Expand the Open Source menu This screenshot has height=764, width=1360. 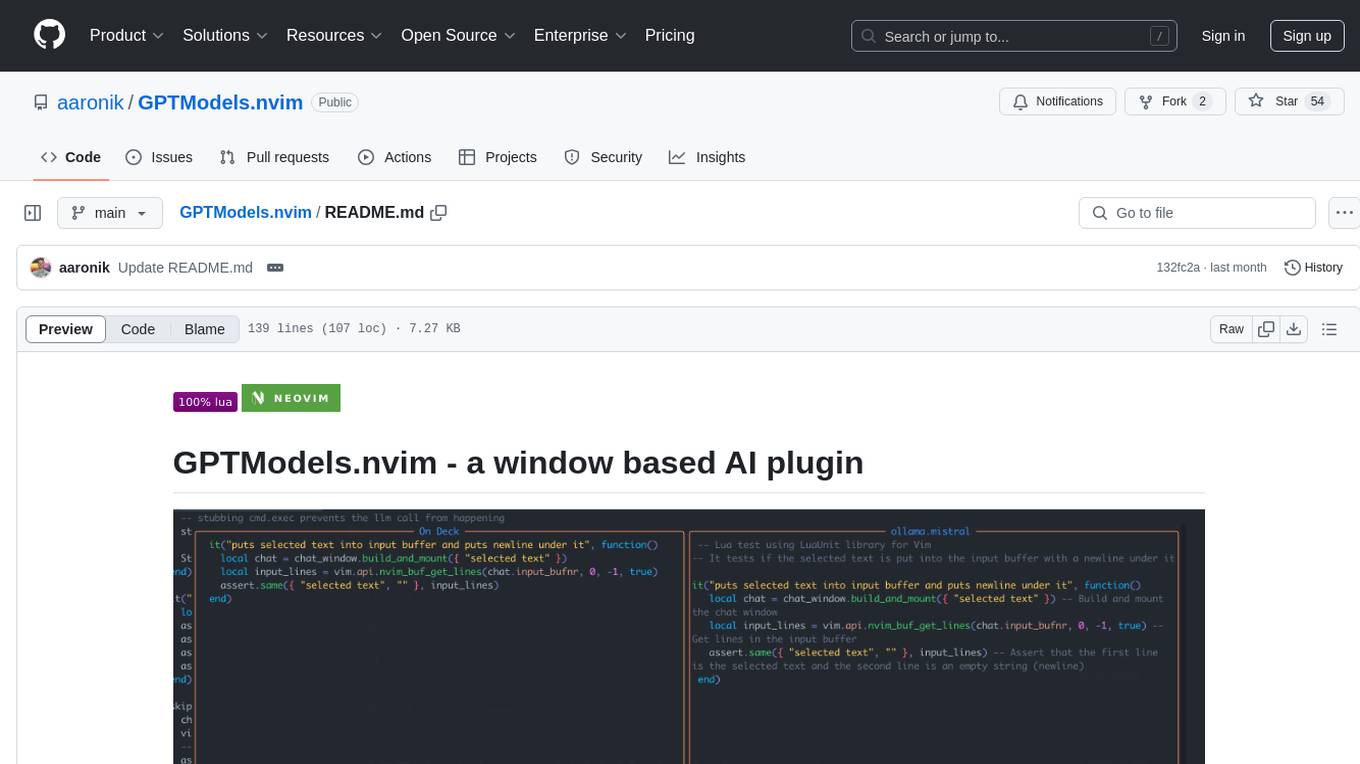coord(458,35)
